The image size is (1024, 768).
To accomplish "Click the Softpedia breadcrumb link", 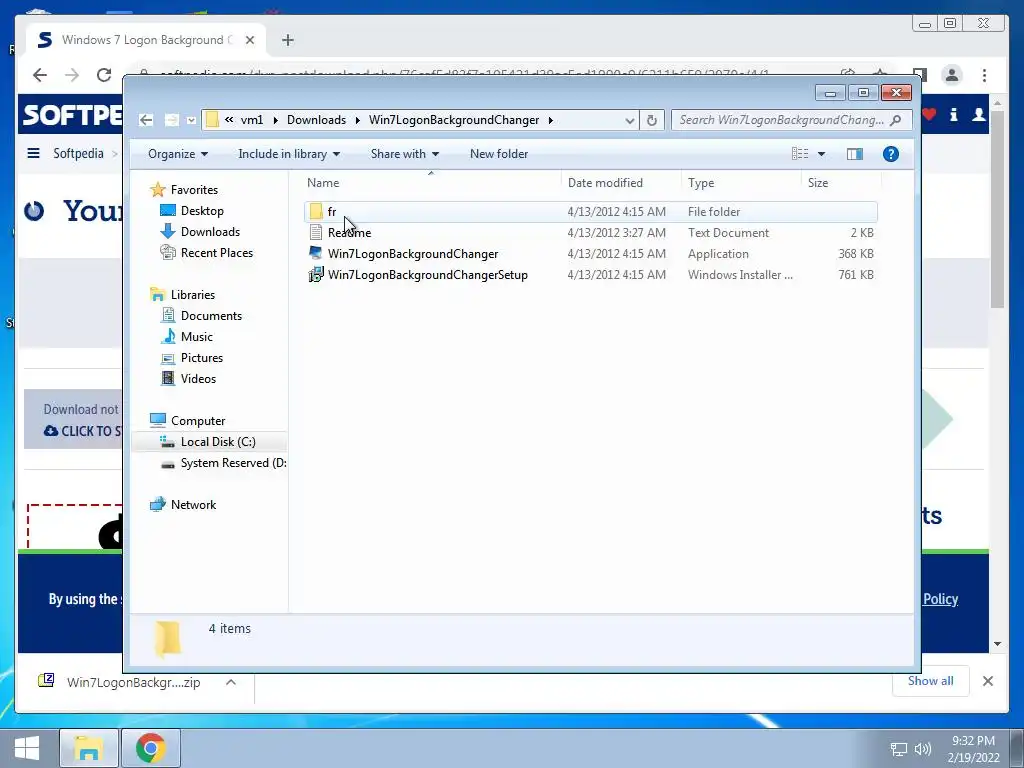I will (x=78, y=153).
